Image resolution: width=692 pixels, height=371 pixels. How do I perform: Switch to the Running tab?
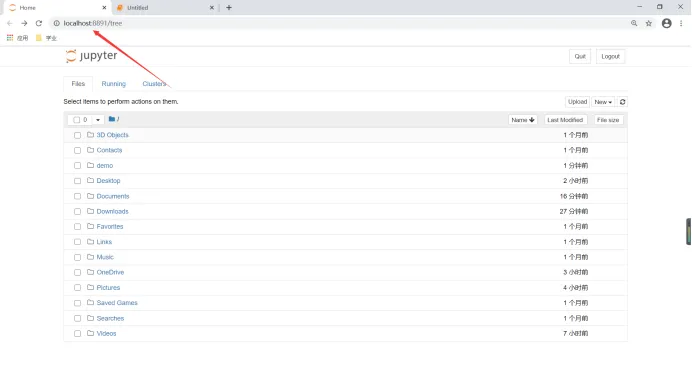(x=113, y=84)
